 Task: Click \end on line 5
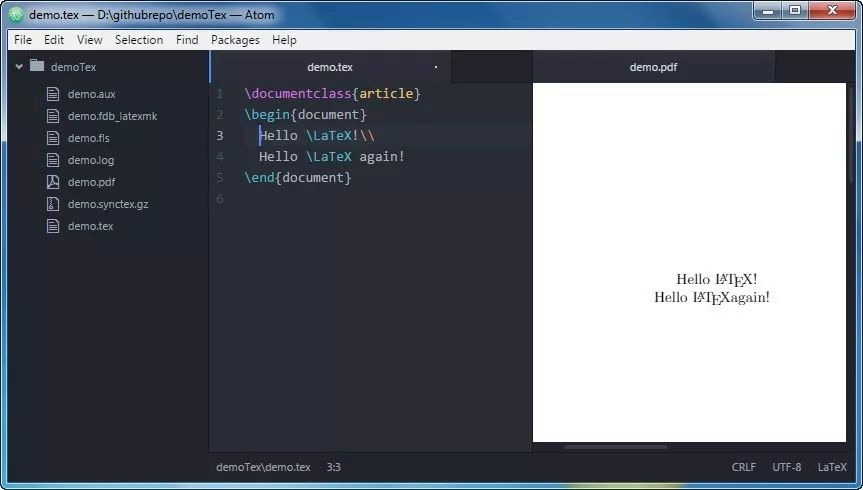tap(260, 177)
